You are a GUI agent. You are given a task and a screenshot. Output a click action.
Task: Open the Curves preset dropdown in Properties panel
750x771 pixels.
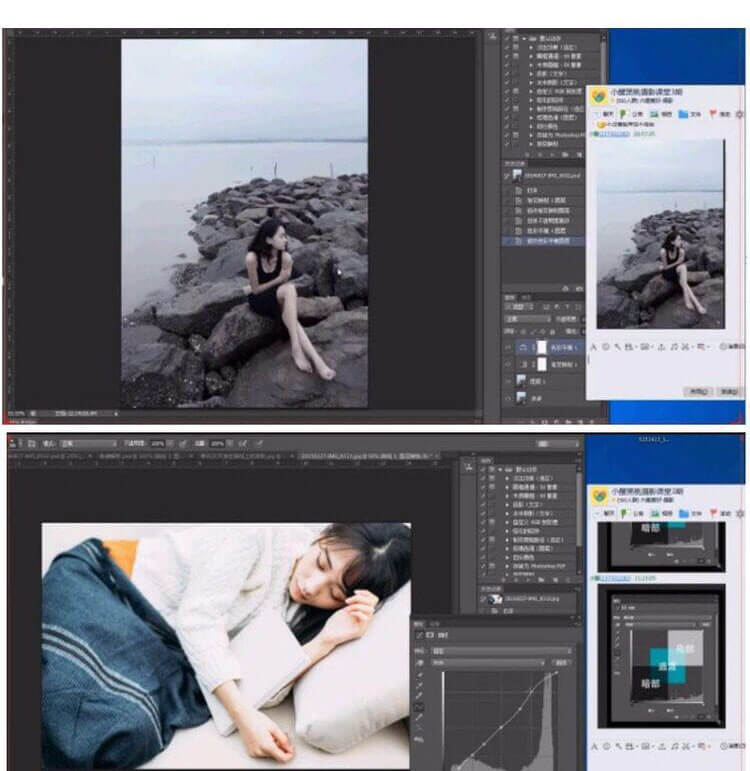502,651
